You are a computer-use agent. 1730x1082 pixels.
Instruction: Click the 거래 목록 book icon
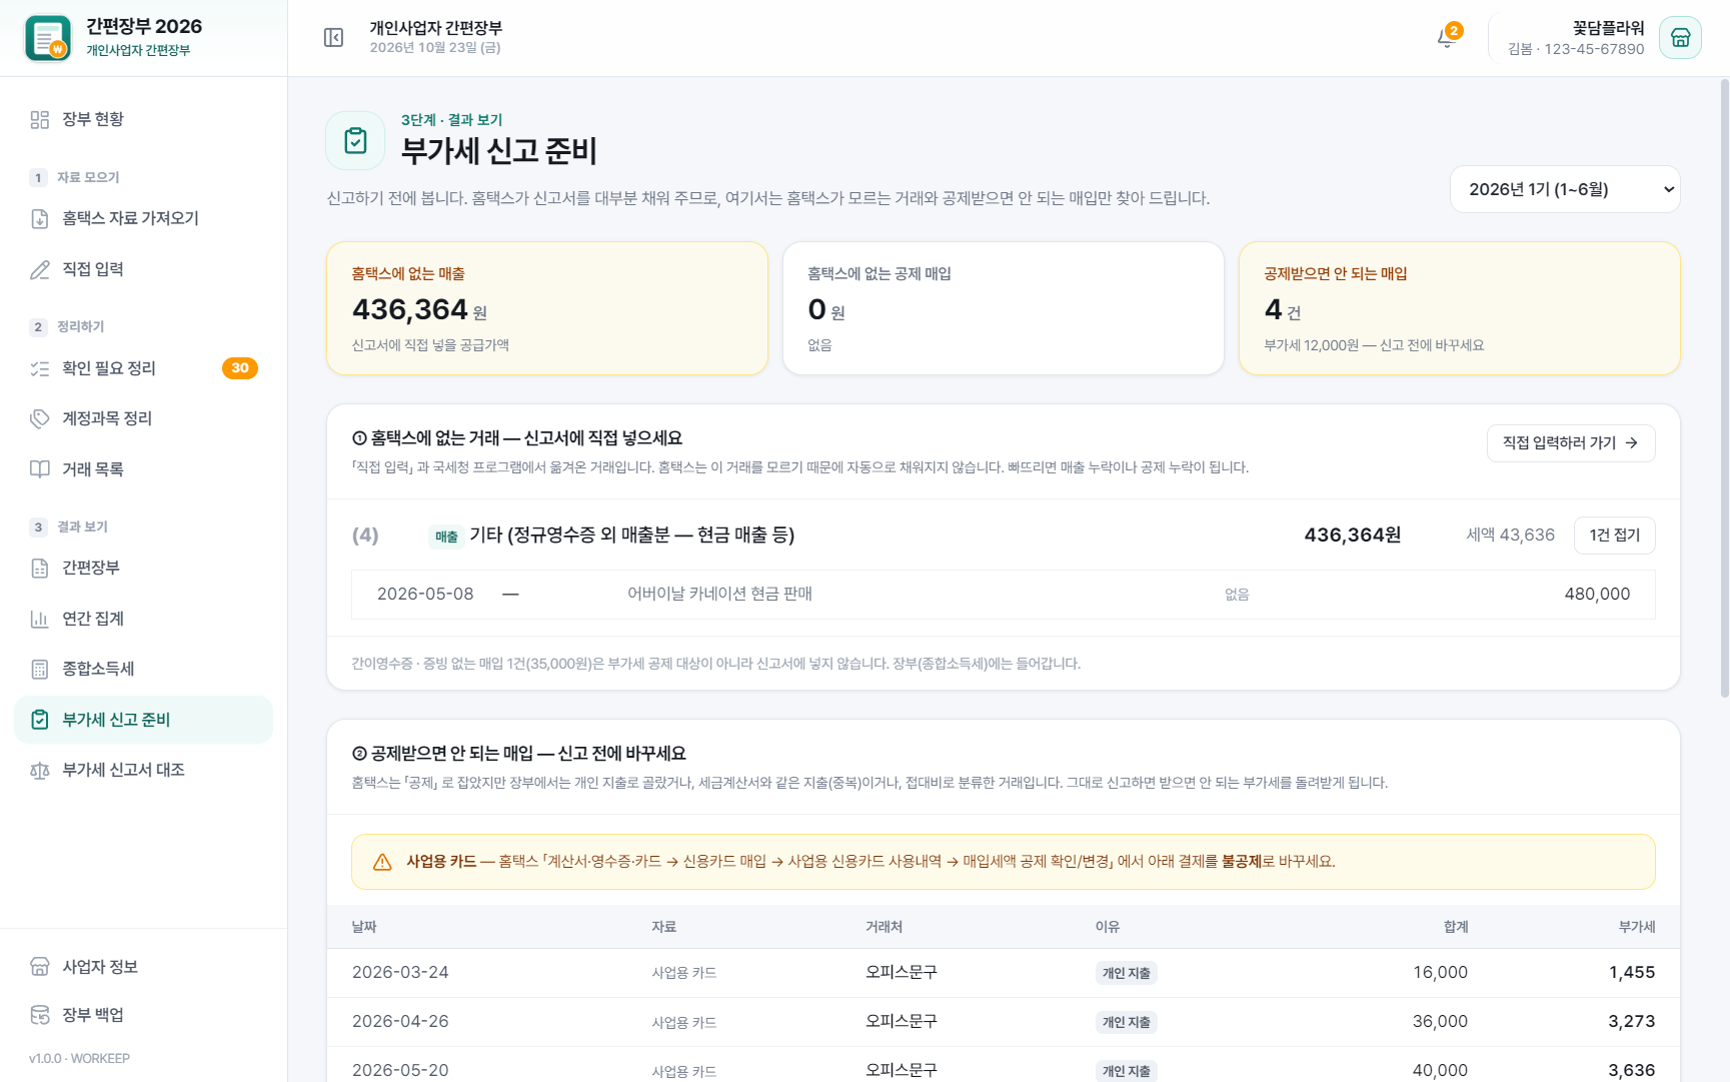point(40,470)
